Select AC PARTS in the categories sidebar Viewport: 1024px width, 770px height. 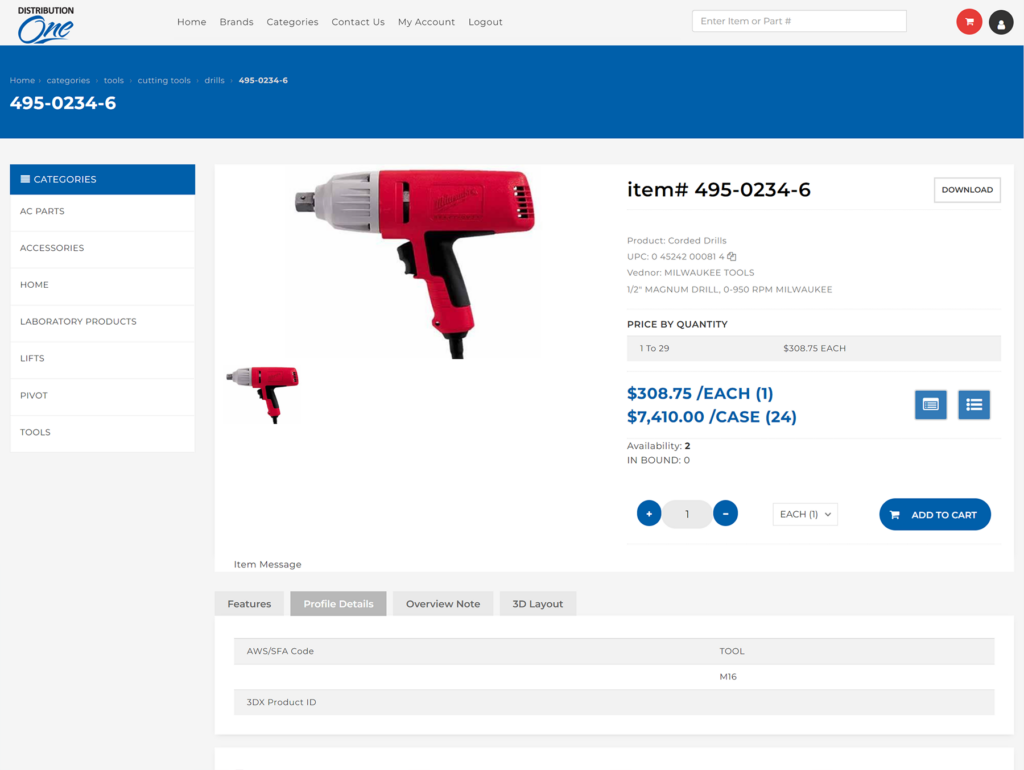click(x=103, y=212)
